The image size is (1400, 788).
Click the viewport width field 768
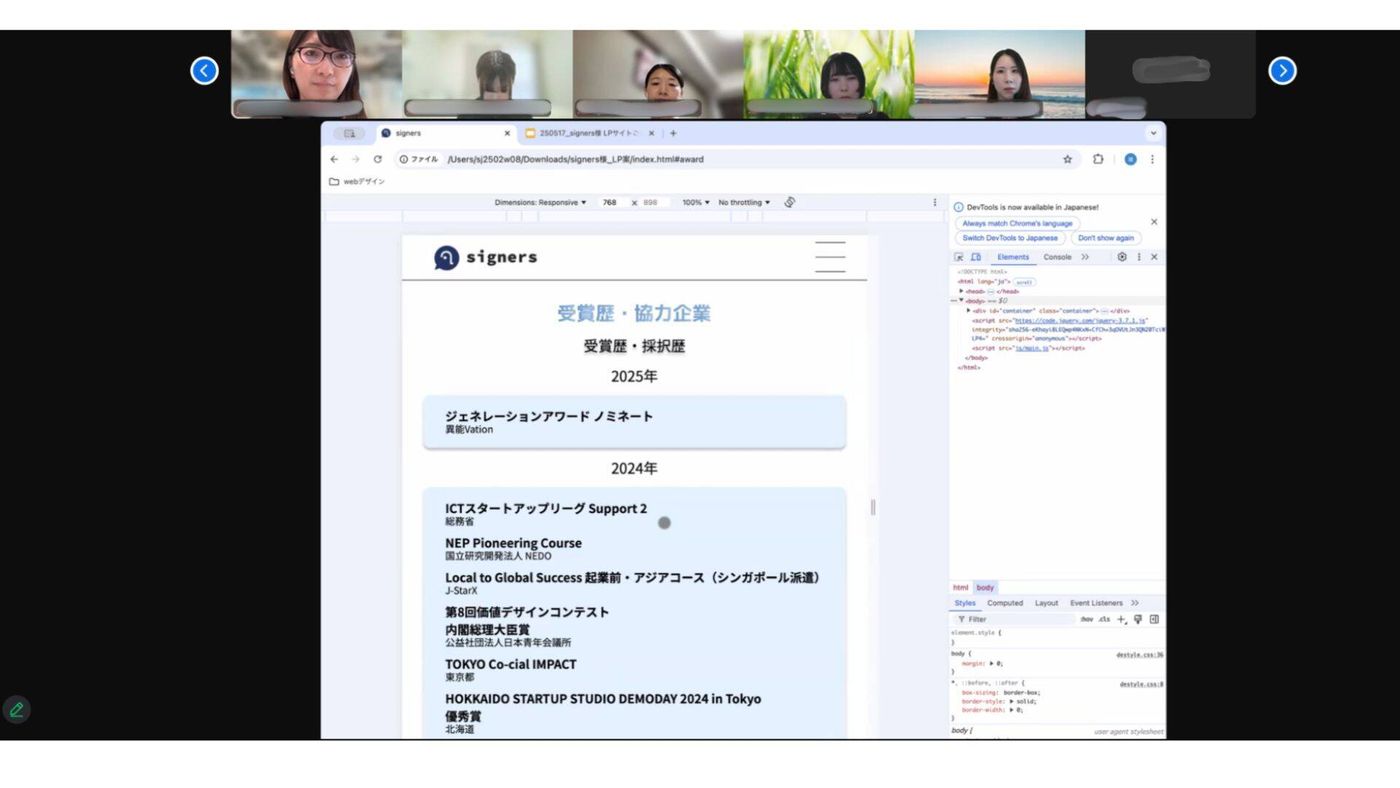(x=610, y=202)
